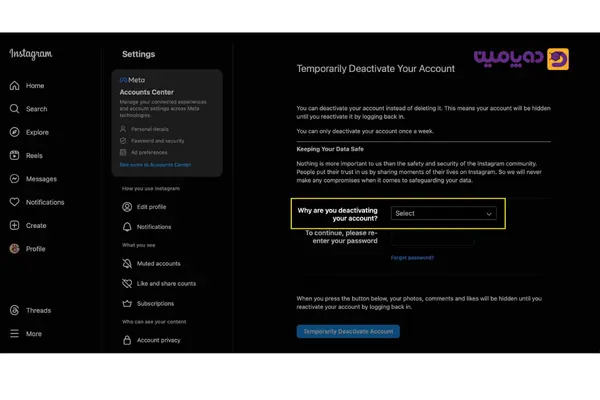This screenshot has height=400, width=600.
Task: Click the Notifications heart icon
Action: (x=15, y=202)
